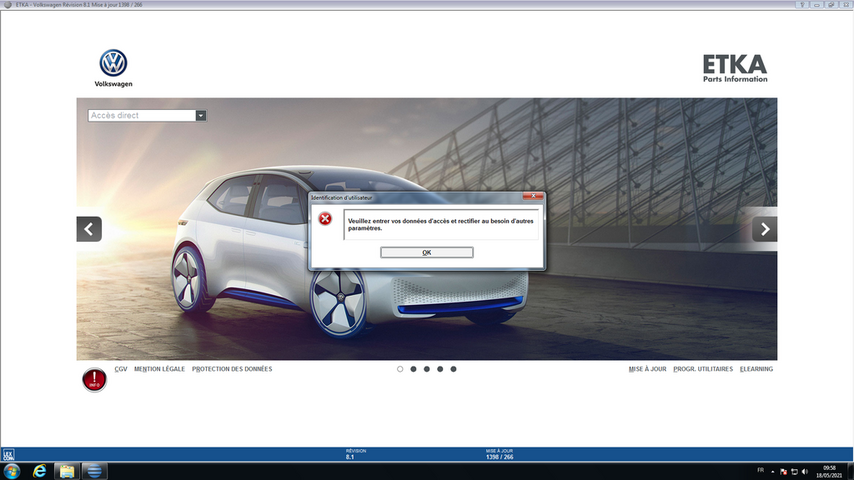The height and width of the screenshot is (480, 854).
Task: Click the red error icon in dialog
Action: click(325, 219)
